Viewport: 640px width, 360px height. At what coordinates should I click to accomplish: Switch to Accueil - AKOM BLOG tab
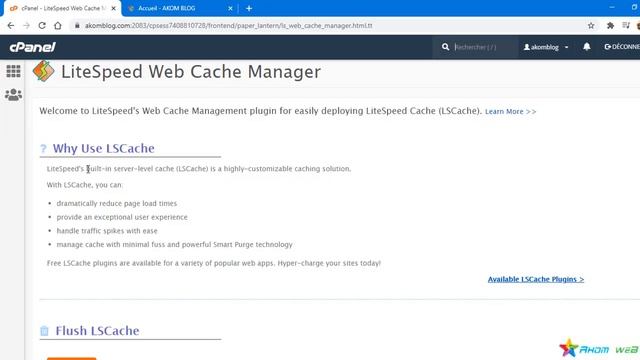[x=167, y=8]
